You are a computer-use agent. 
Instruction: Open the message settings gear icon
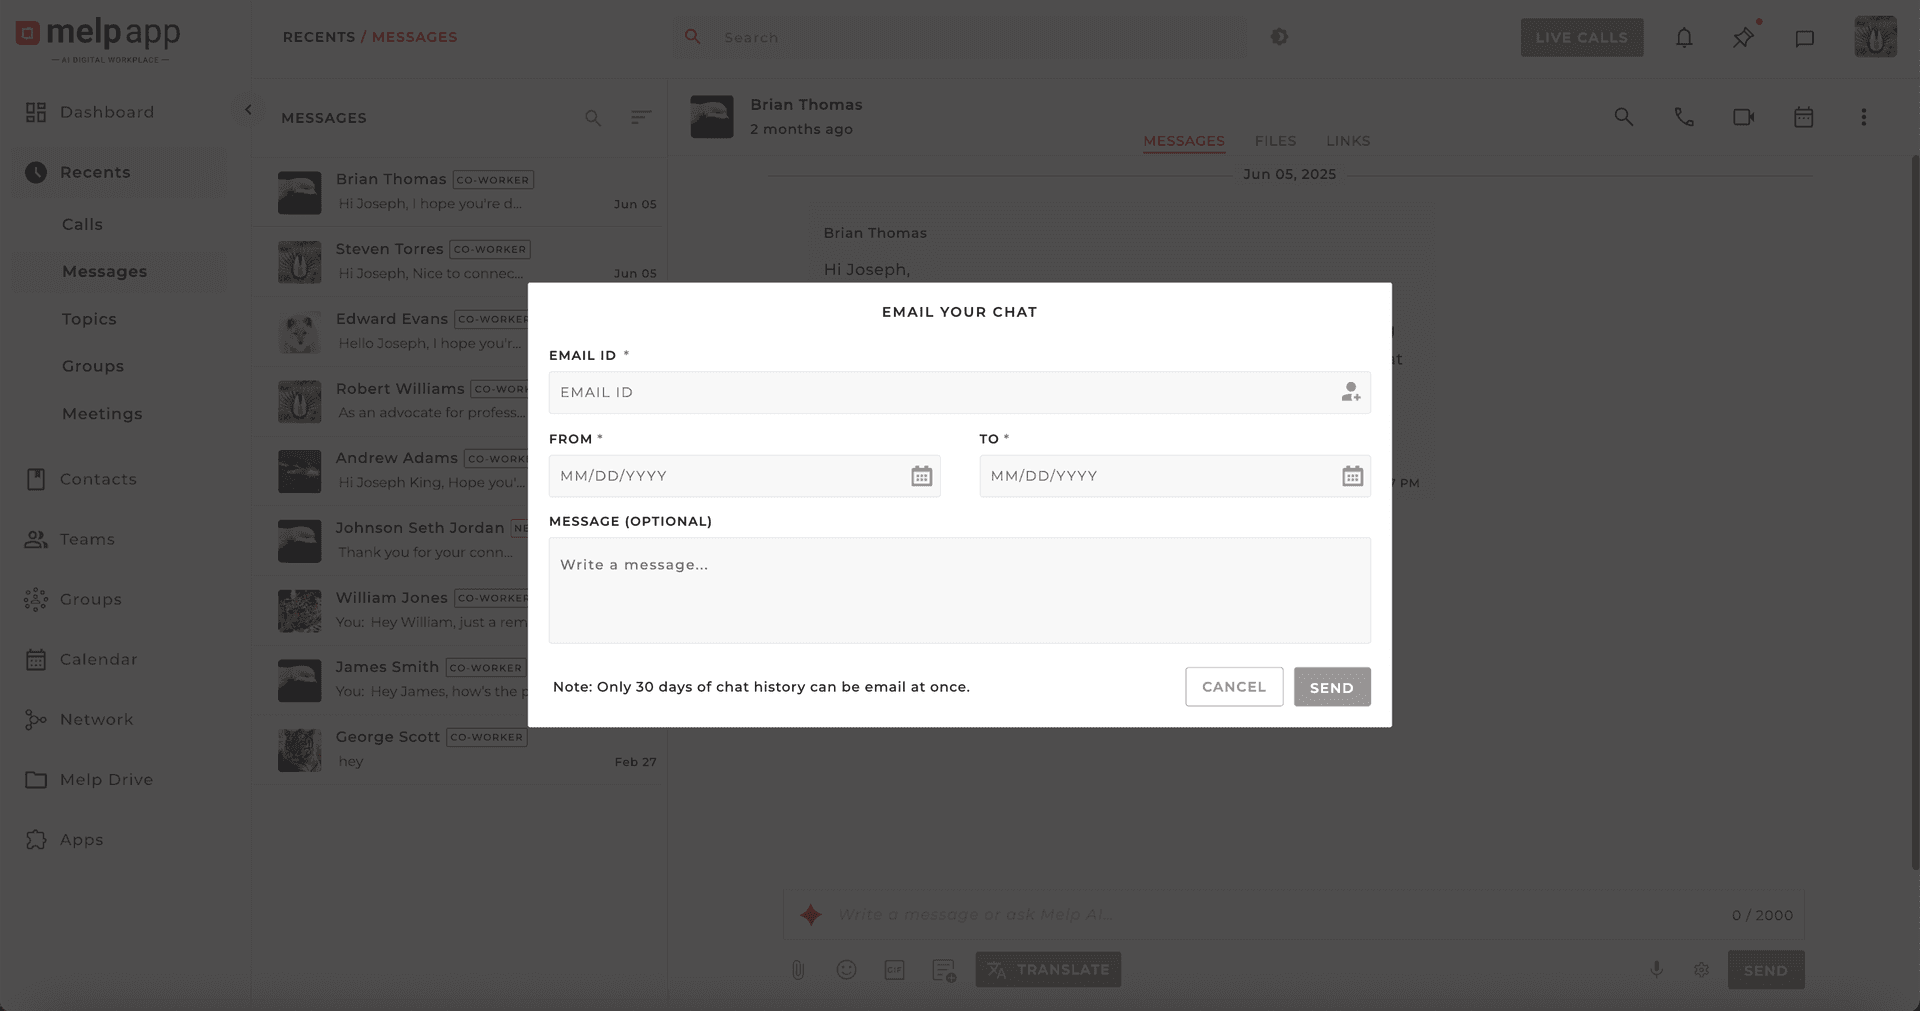[1702, 969]
